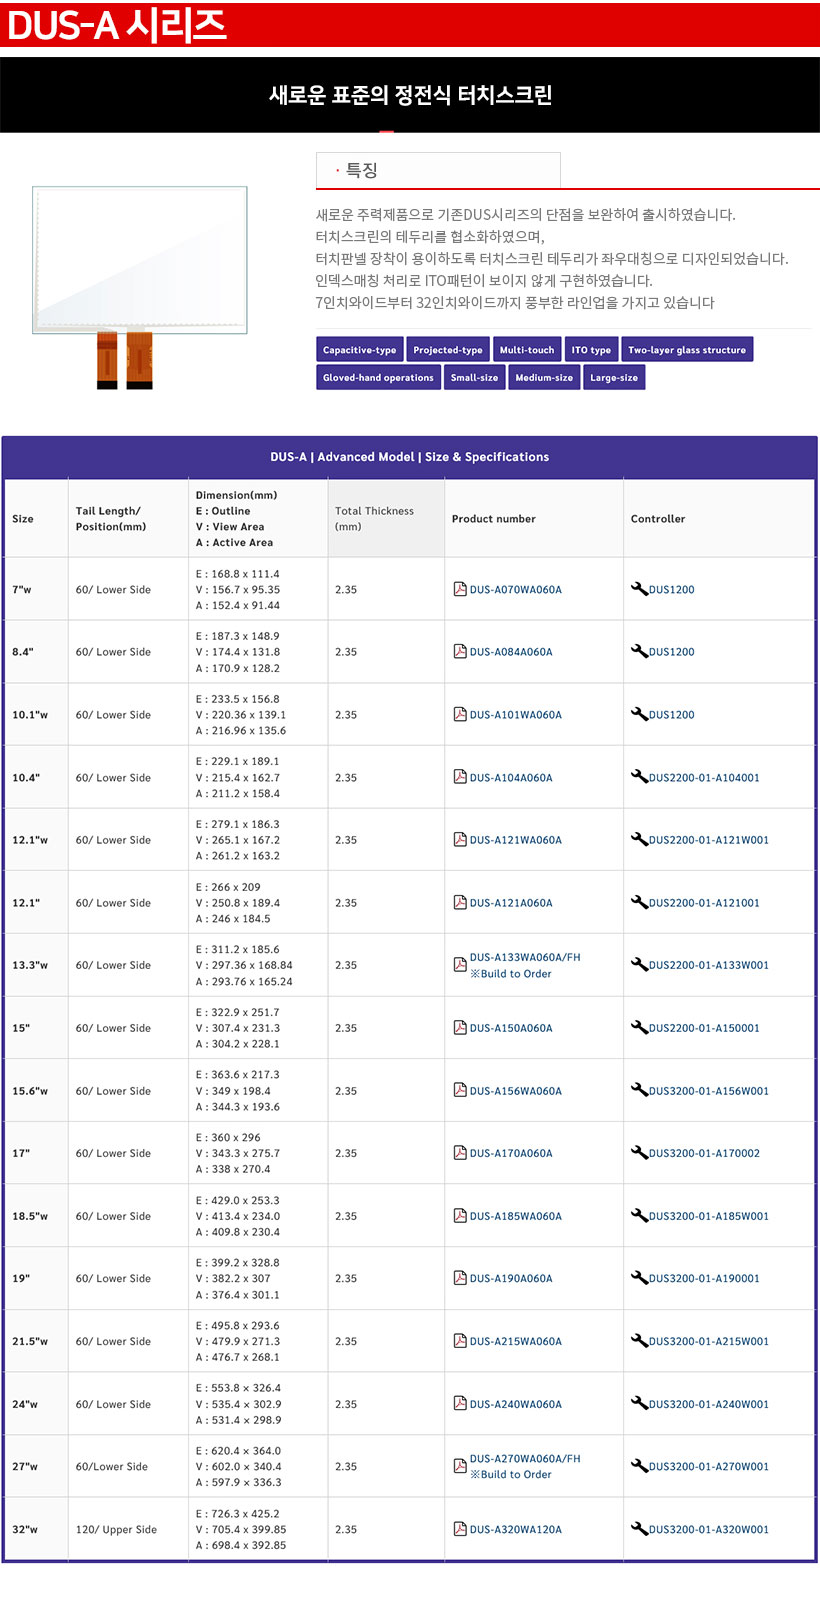Select the Capacitive-type tag
820x1603 pixels.
359,350
